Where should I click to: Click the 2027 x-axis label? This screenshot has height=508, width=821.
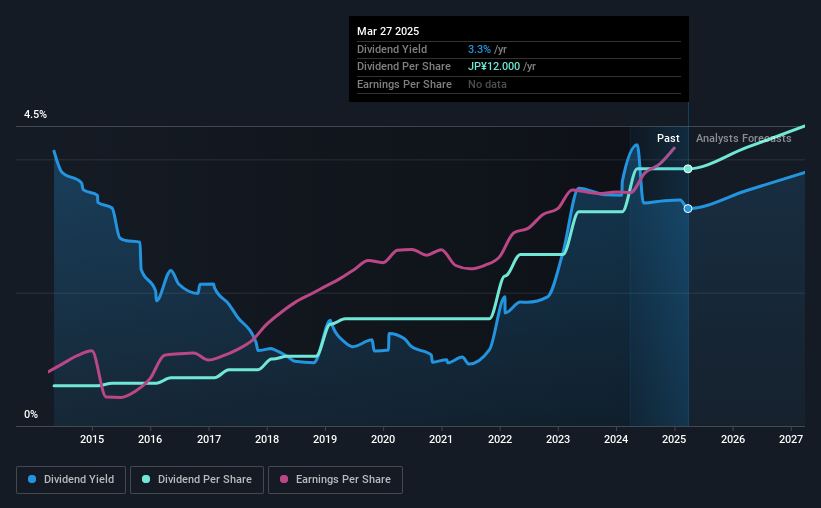791,439
